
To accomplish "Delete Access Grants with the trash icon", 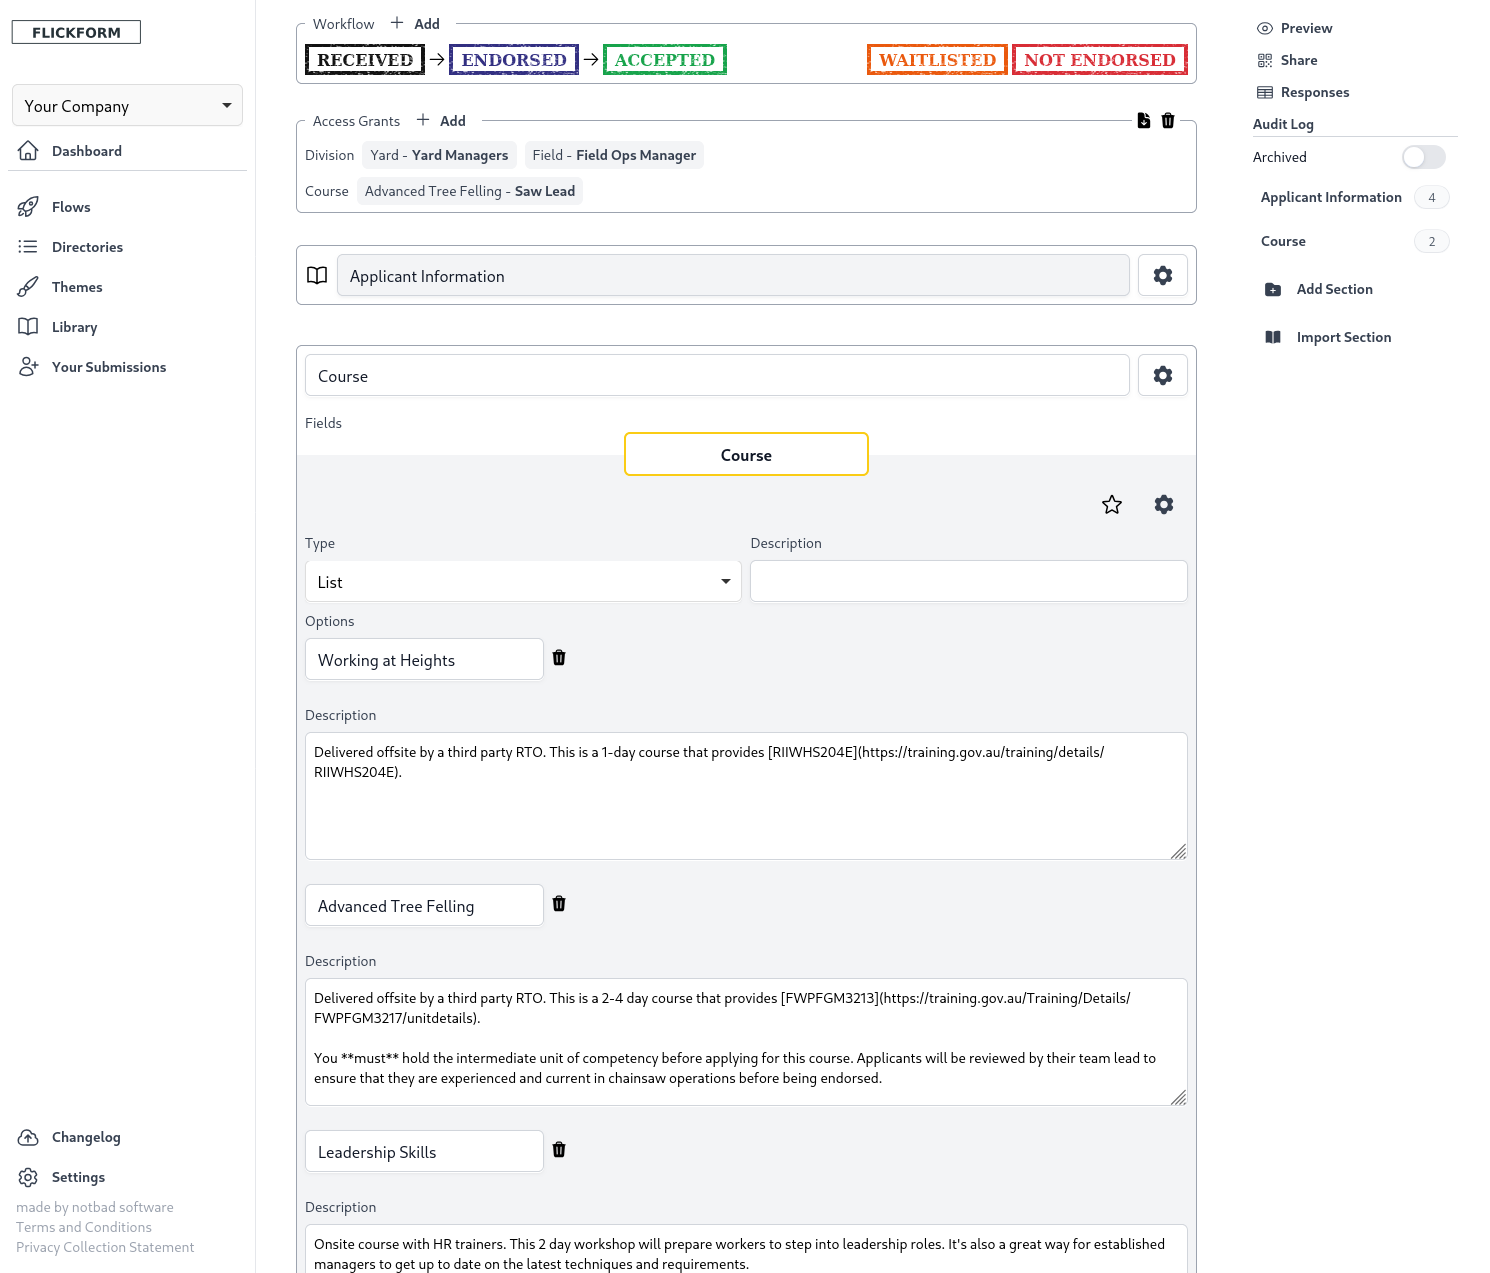I will (x=1168, y=120).
